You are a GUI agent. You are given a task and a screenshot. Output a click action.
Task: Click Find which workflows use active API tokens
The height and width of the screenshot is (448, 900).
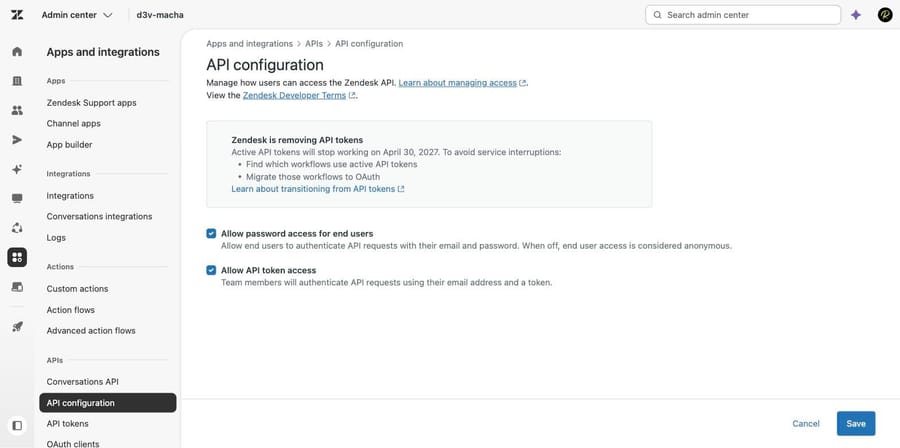[332, 164]
